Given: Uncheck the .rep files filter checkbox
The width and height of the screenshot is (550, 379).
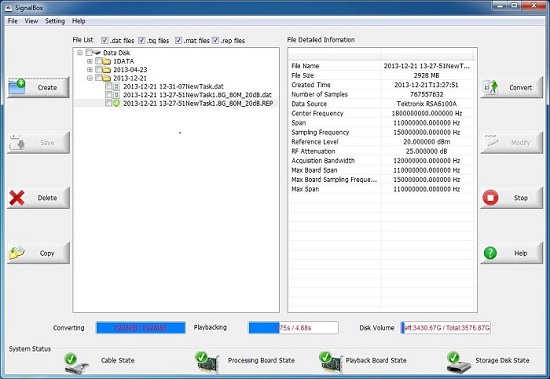Looking at the screenshot, I should 215,40.
